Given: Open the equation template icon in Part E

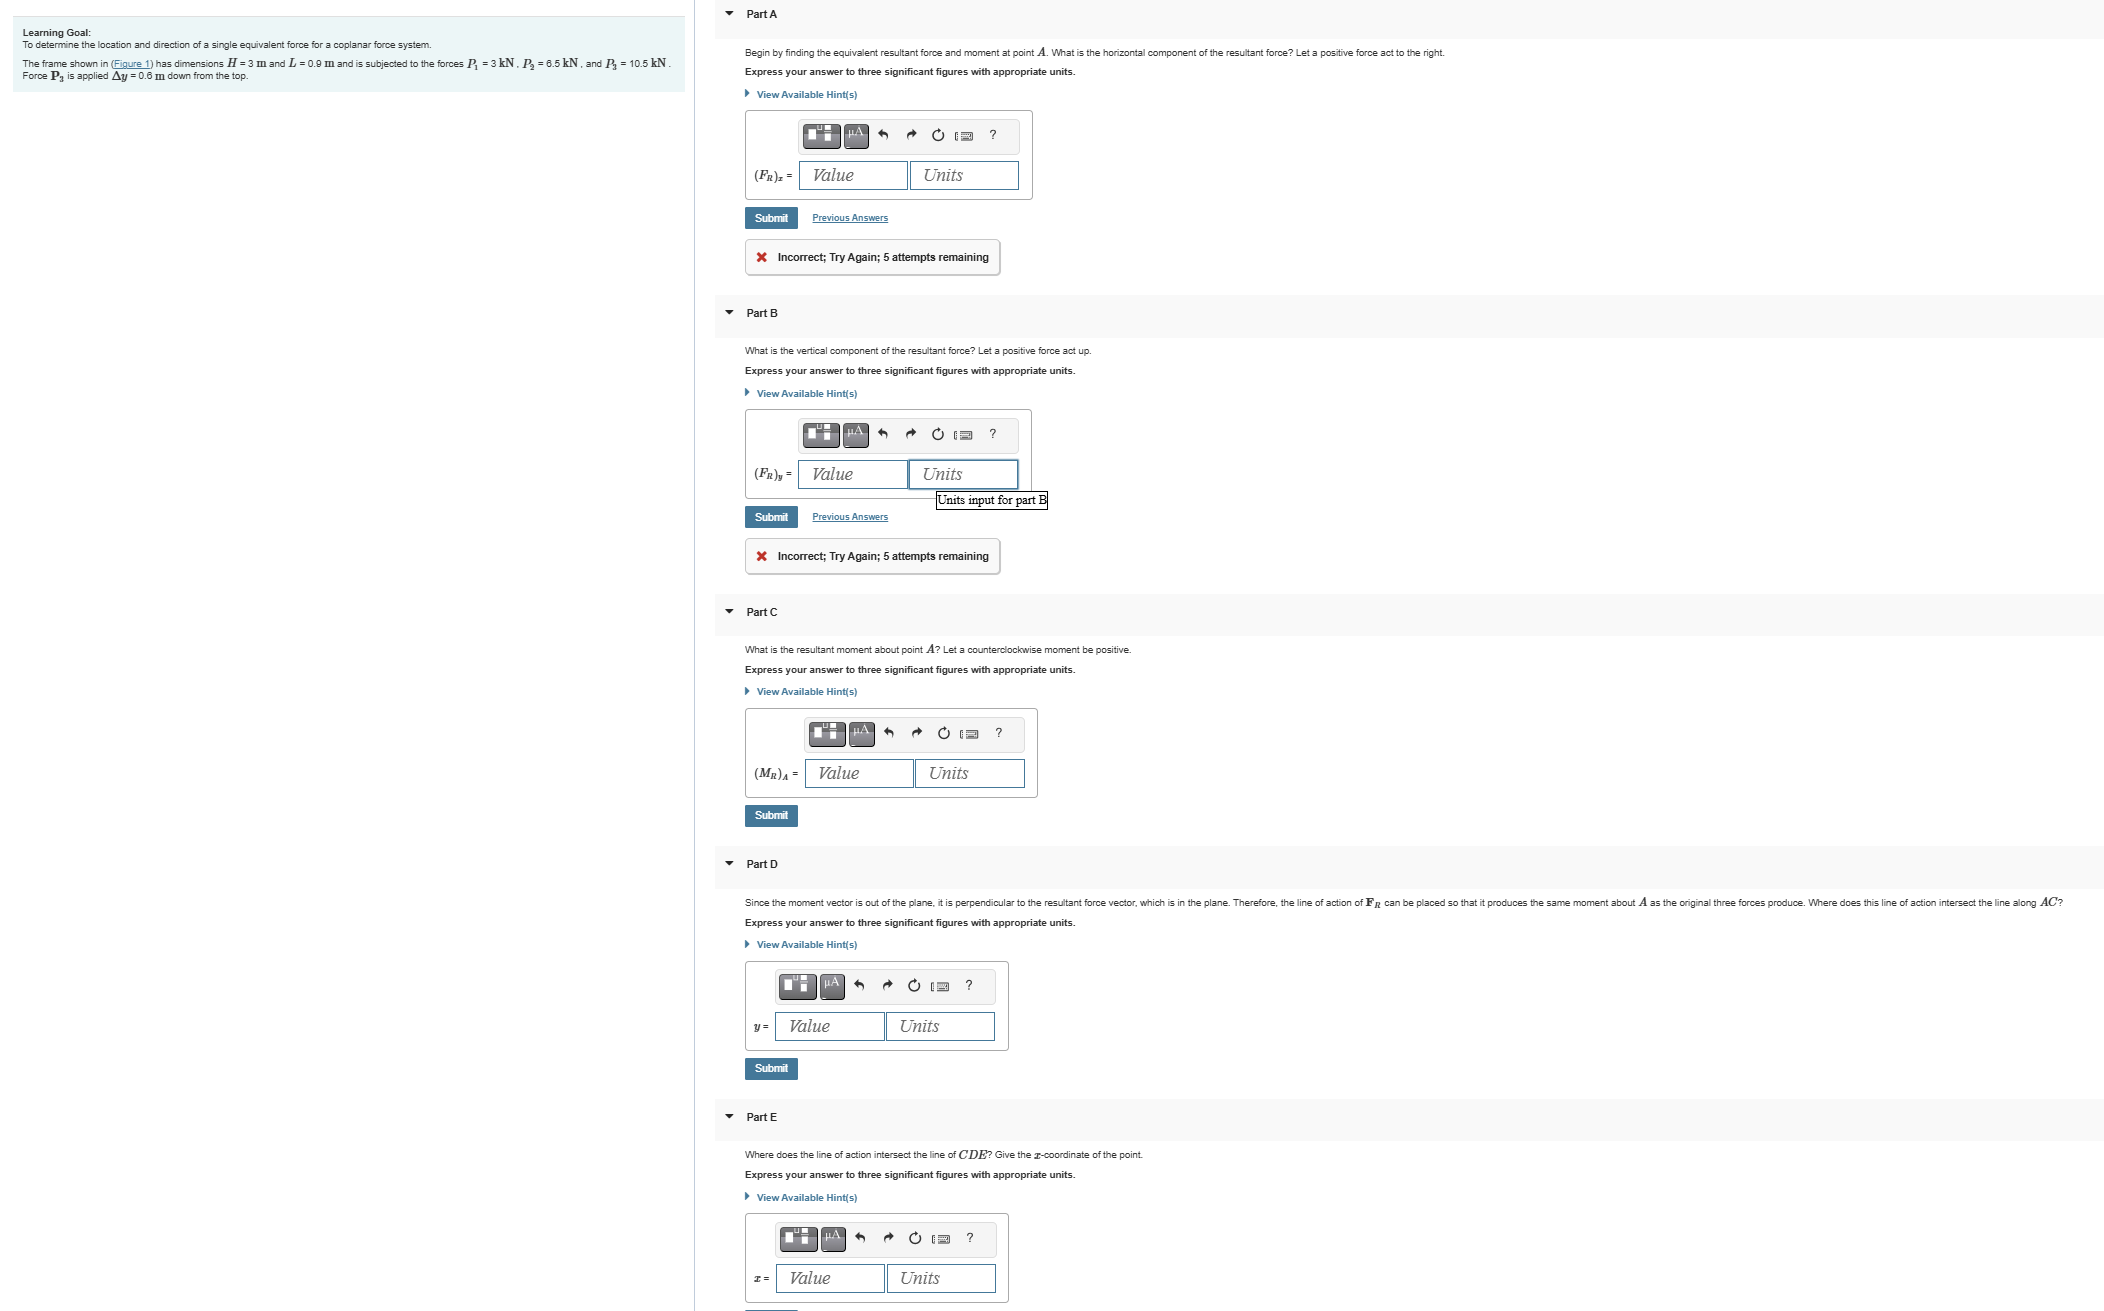Looking at the screenshot, I should click(797, 1239).
